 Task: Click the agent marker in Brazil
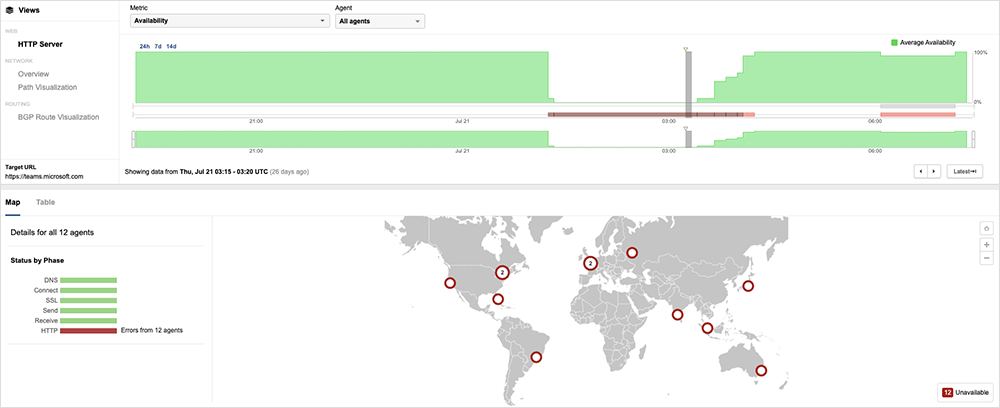tap(536, 357)
